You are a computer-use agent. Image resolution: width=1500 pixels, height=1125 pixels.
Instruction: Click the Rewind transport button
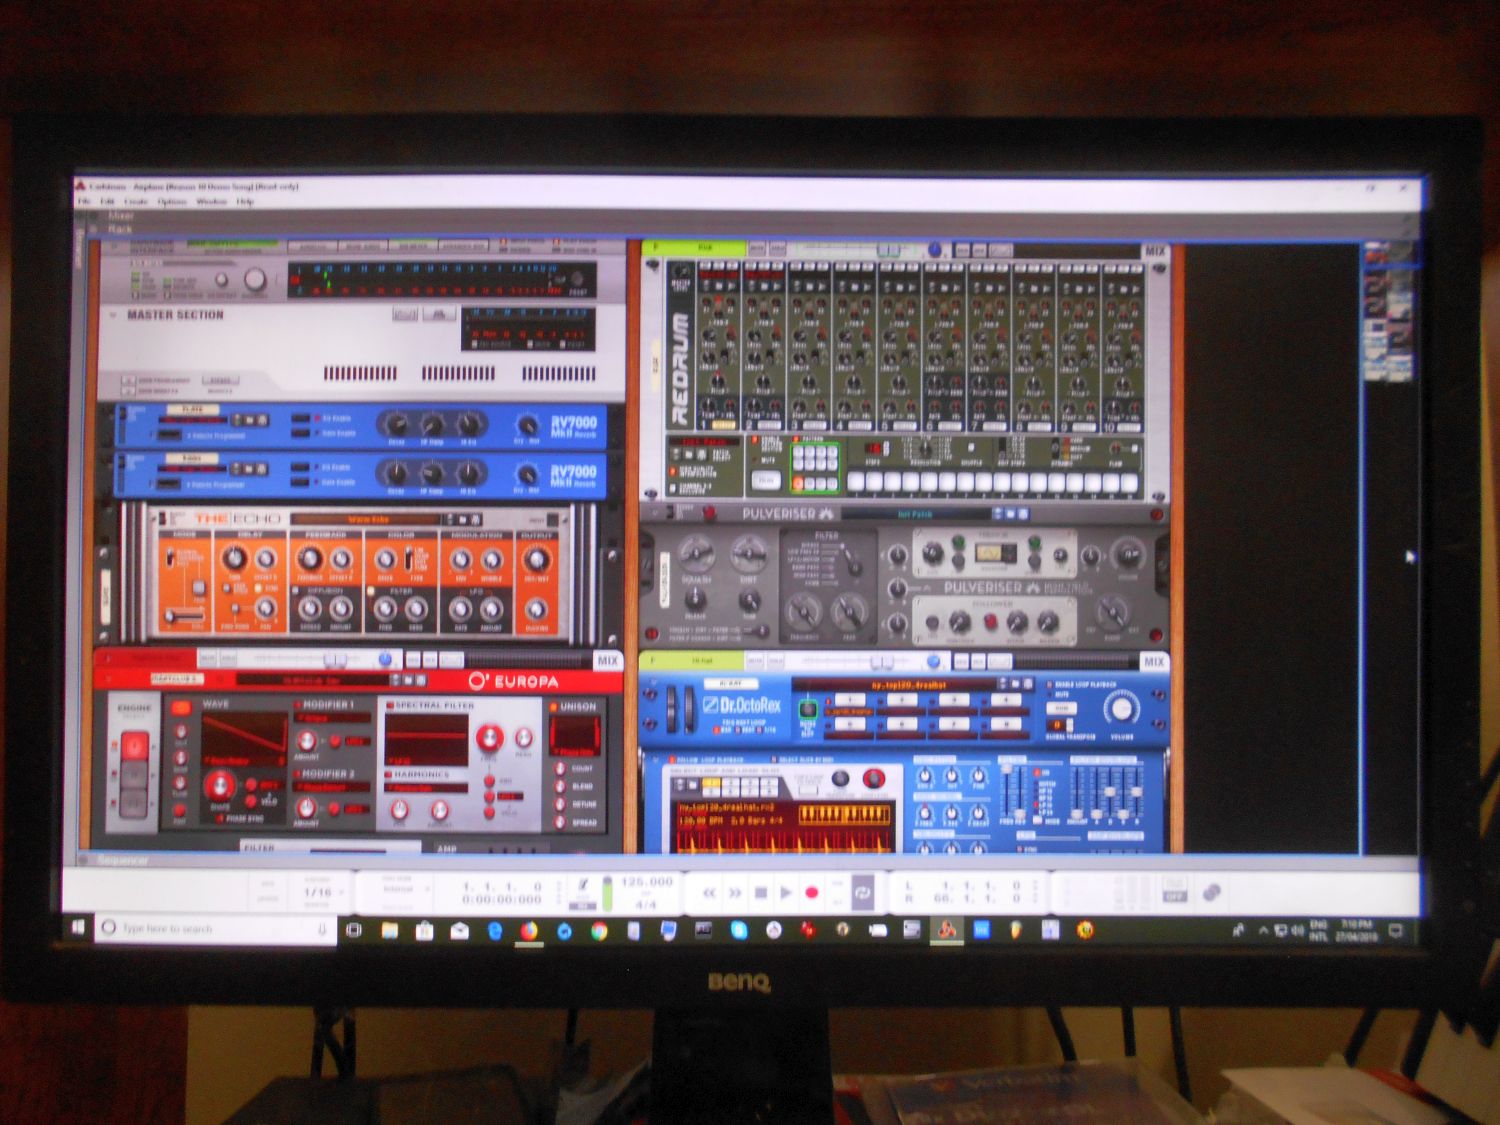709,892
